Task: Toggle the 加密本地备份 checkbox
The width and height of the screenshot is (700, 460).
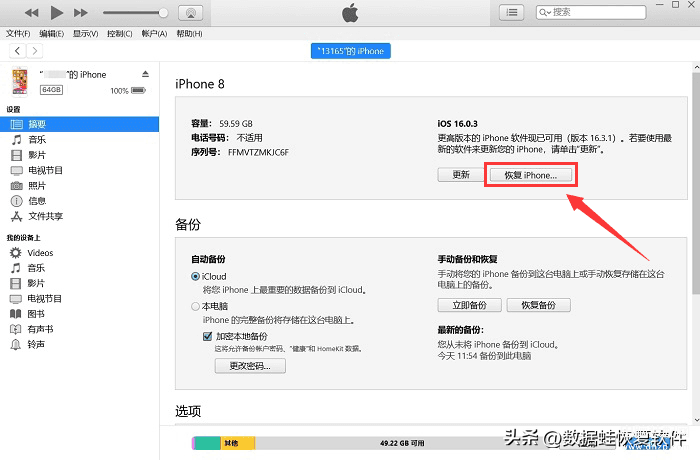Action: click(x=207, y=336)
